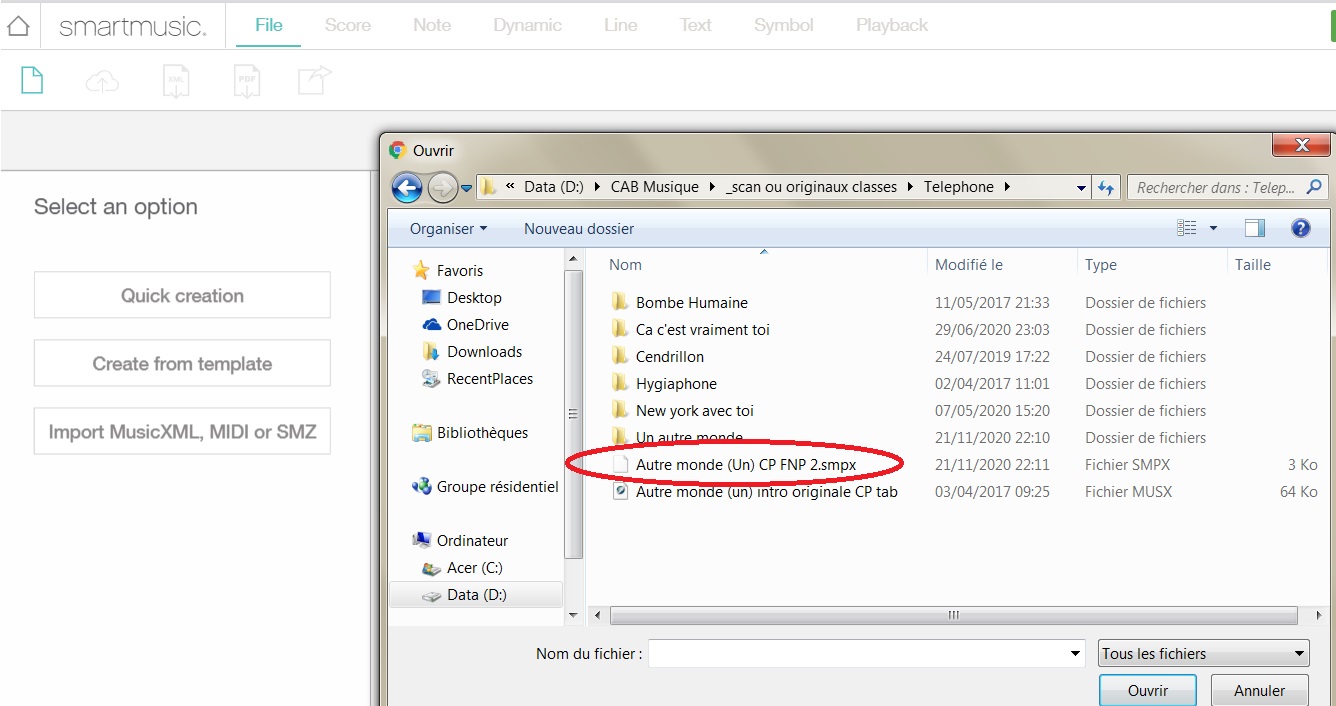Click the SmartMusic home icon

[x=18, y=26]
